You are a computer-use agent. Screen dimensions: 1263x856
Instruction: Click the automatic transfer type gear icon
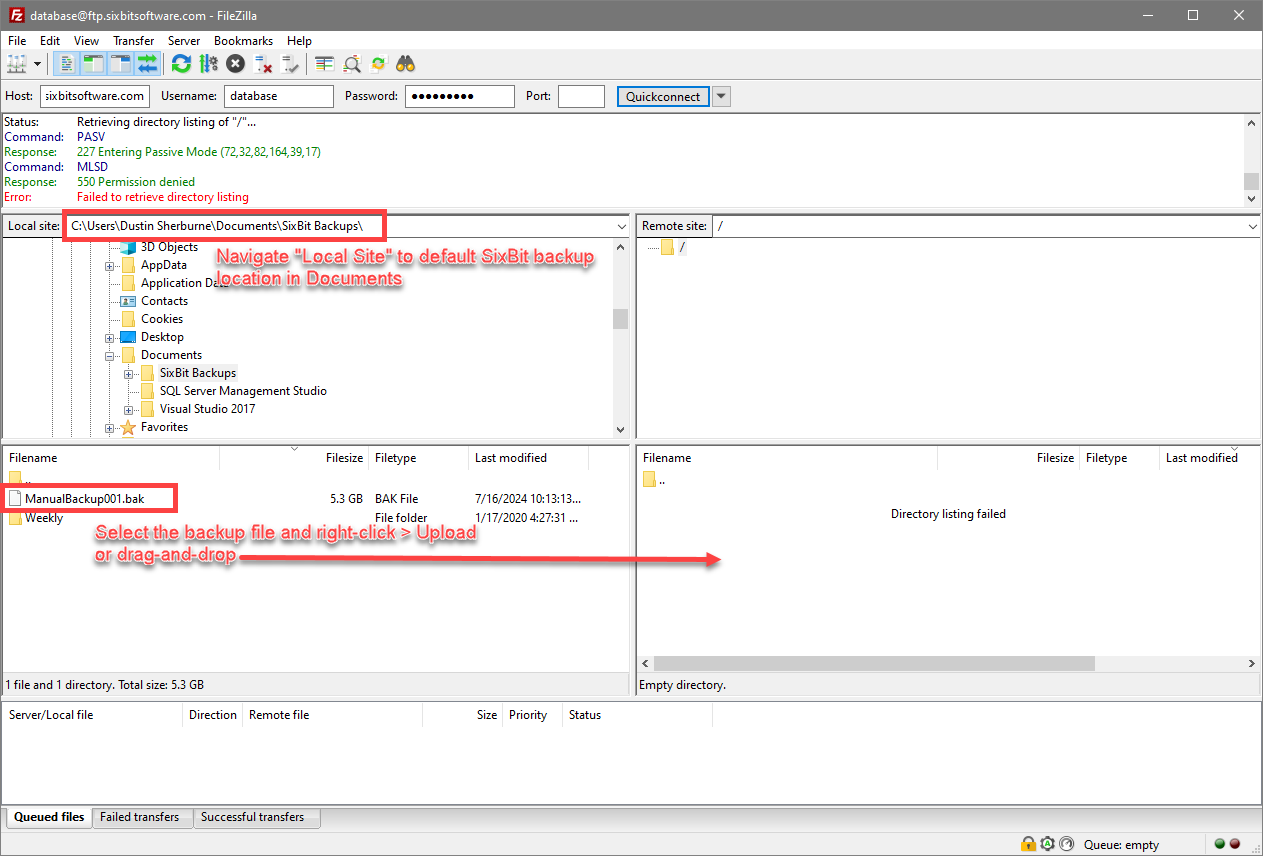coord(1047,844)
